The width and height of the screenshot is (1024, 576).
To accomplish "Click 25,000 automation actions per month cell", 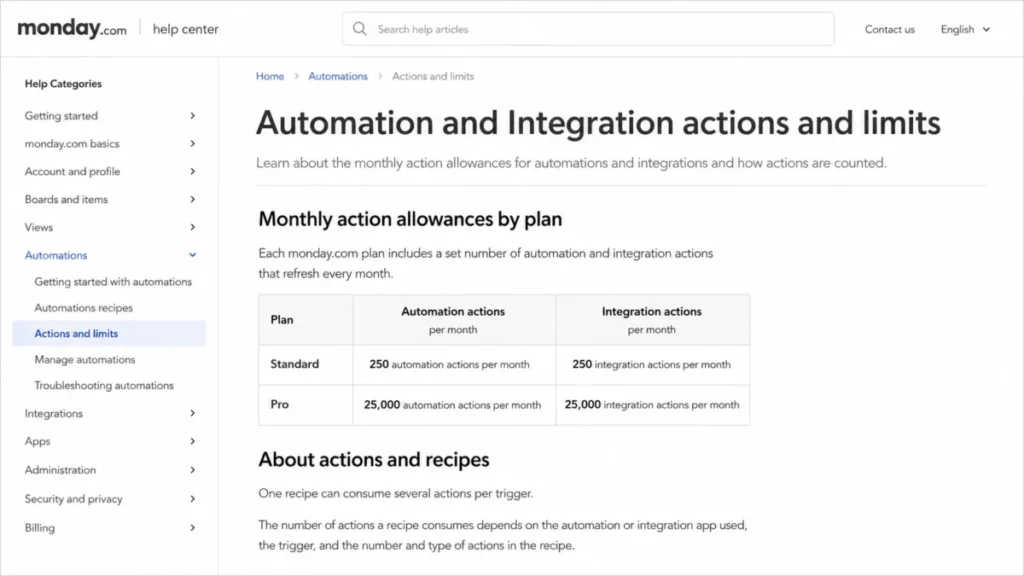I will click(x=455, y=405).
